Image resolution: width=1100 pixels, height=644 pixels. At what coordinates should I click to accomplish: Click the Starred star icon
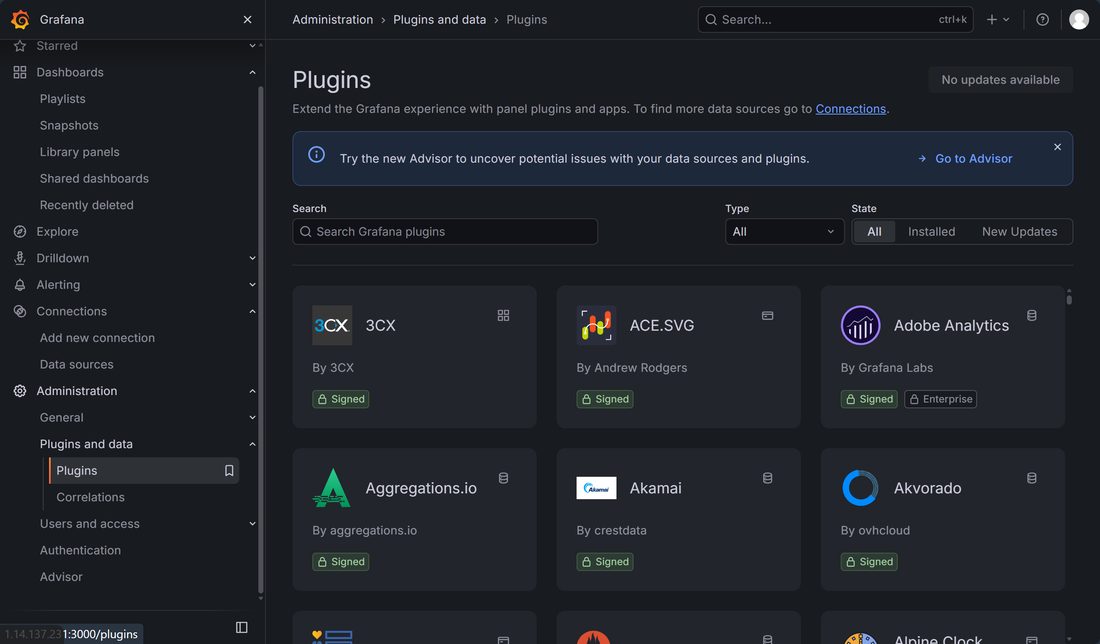point(20,46)
